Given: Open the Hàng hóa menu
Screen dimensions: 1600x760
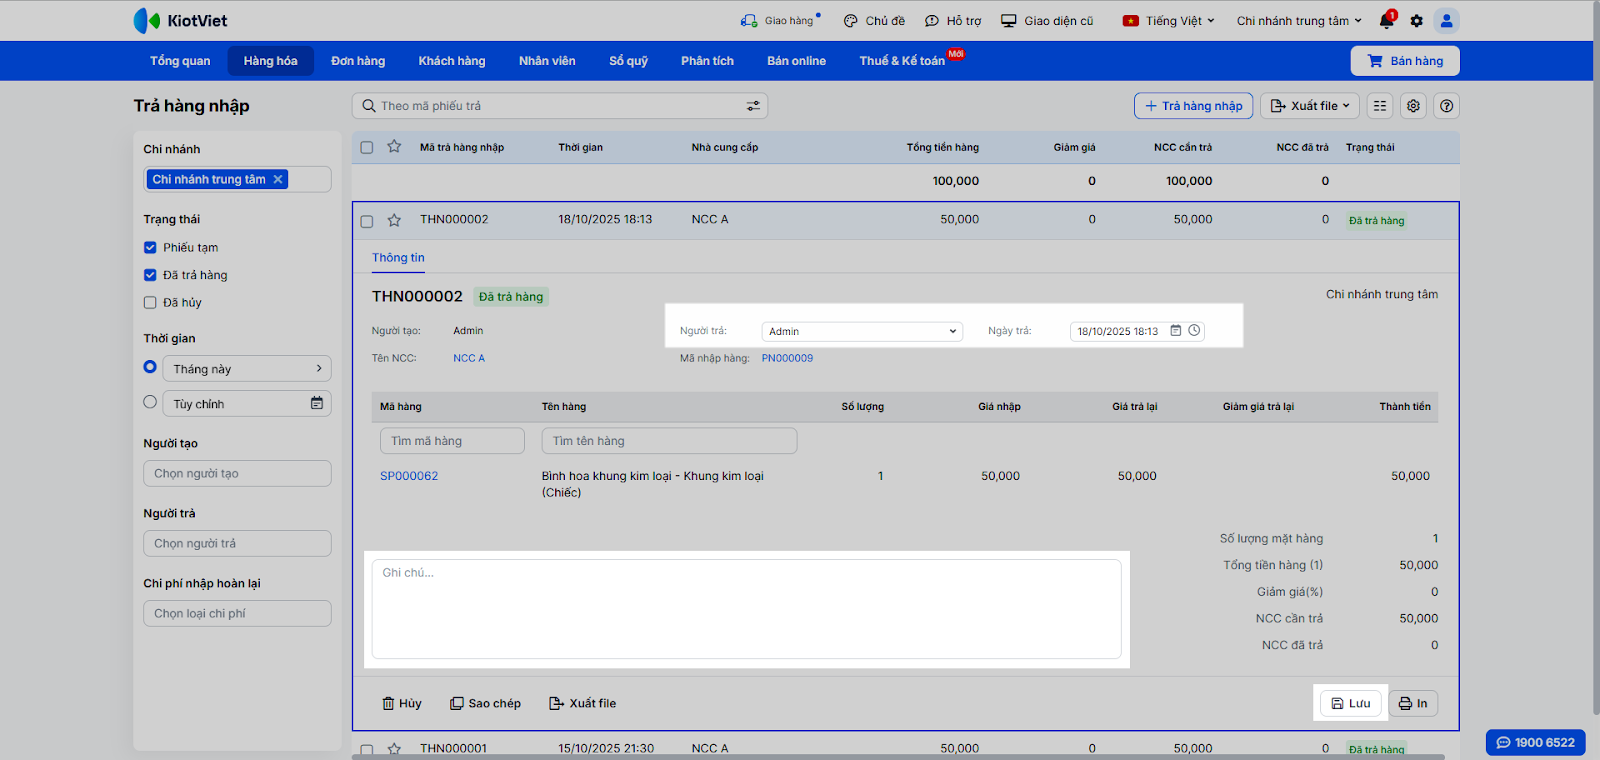Looking at the screenshot, I should 270,61.
